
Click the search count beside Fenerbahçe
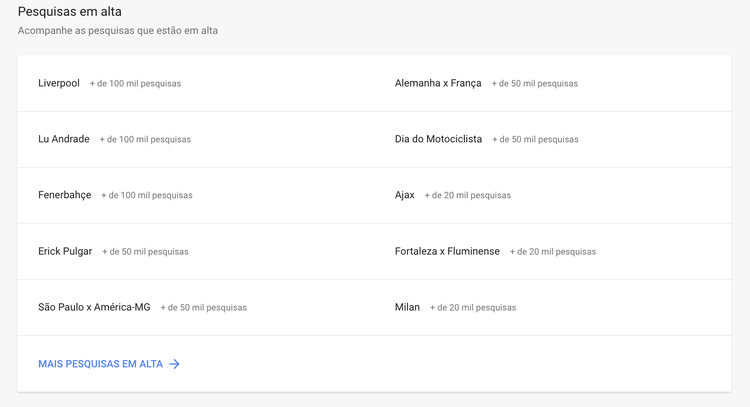pos(147,196)
